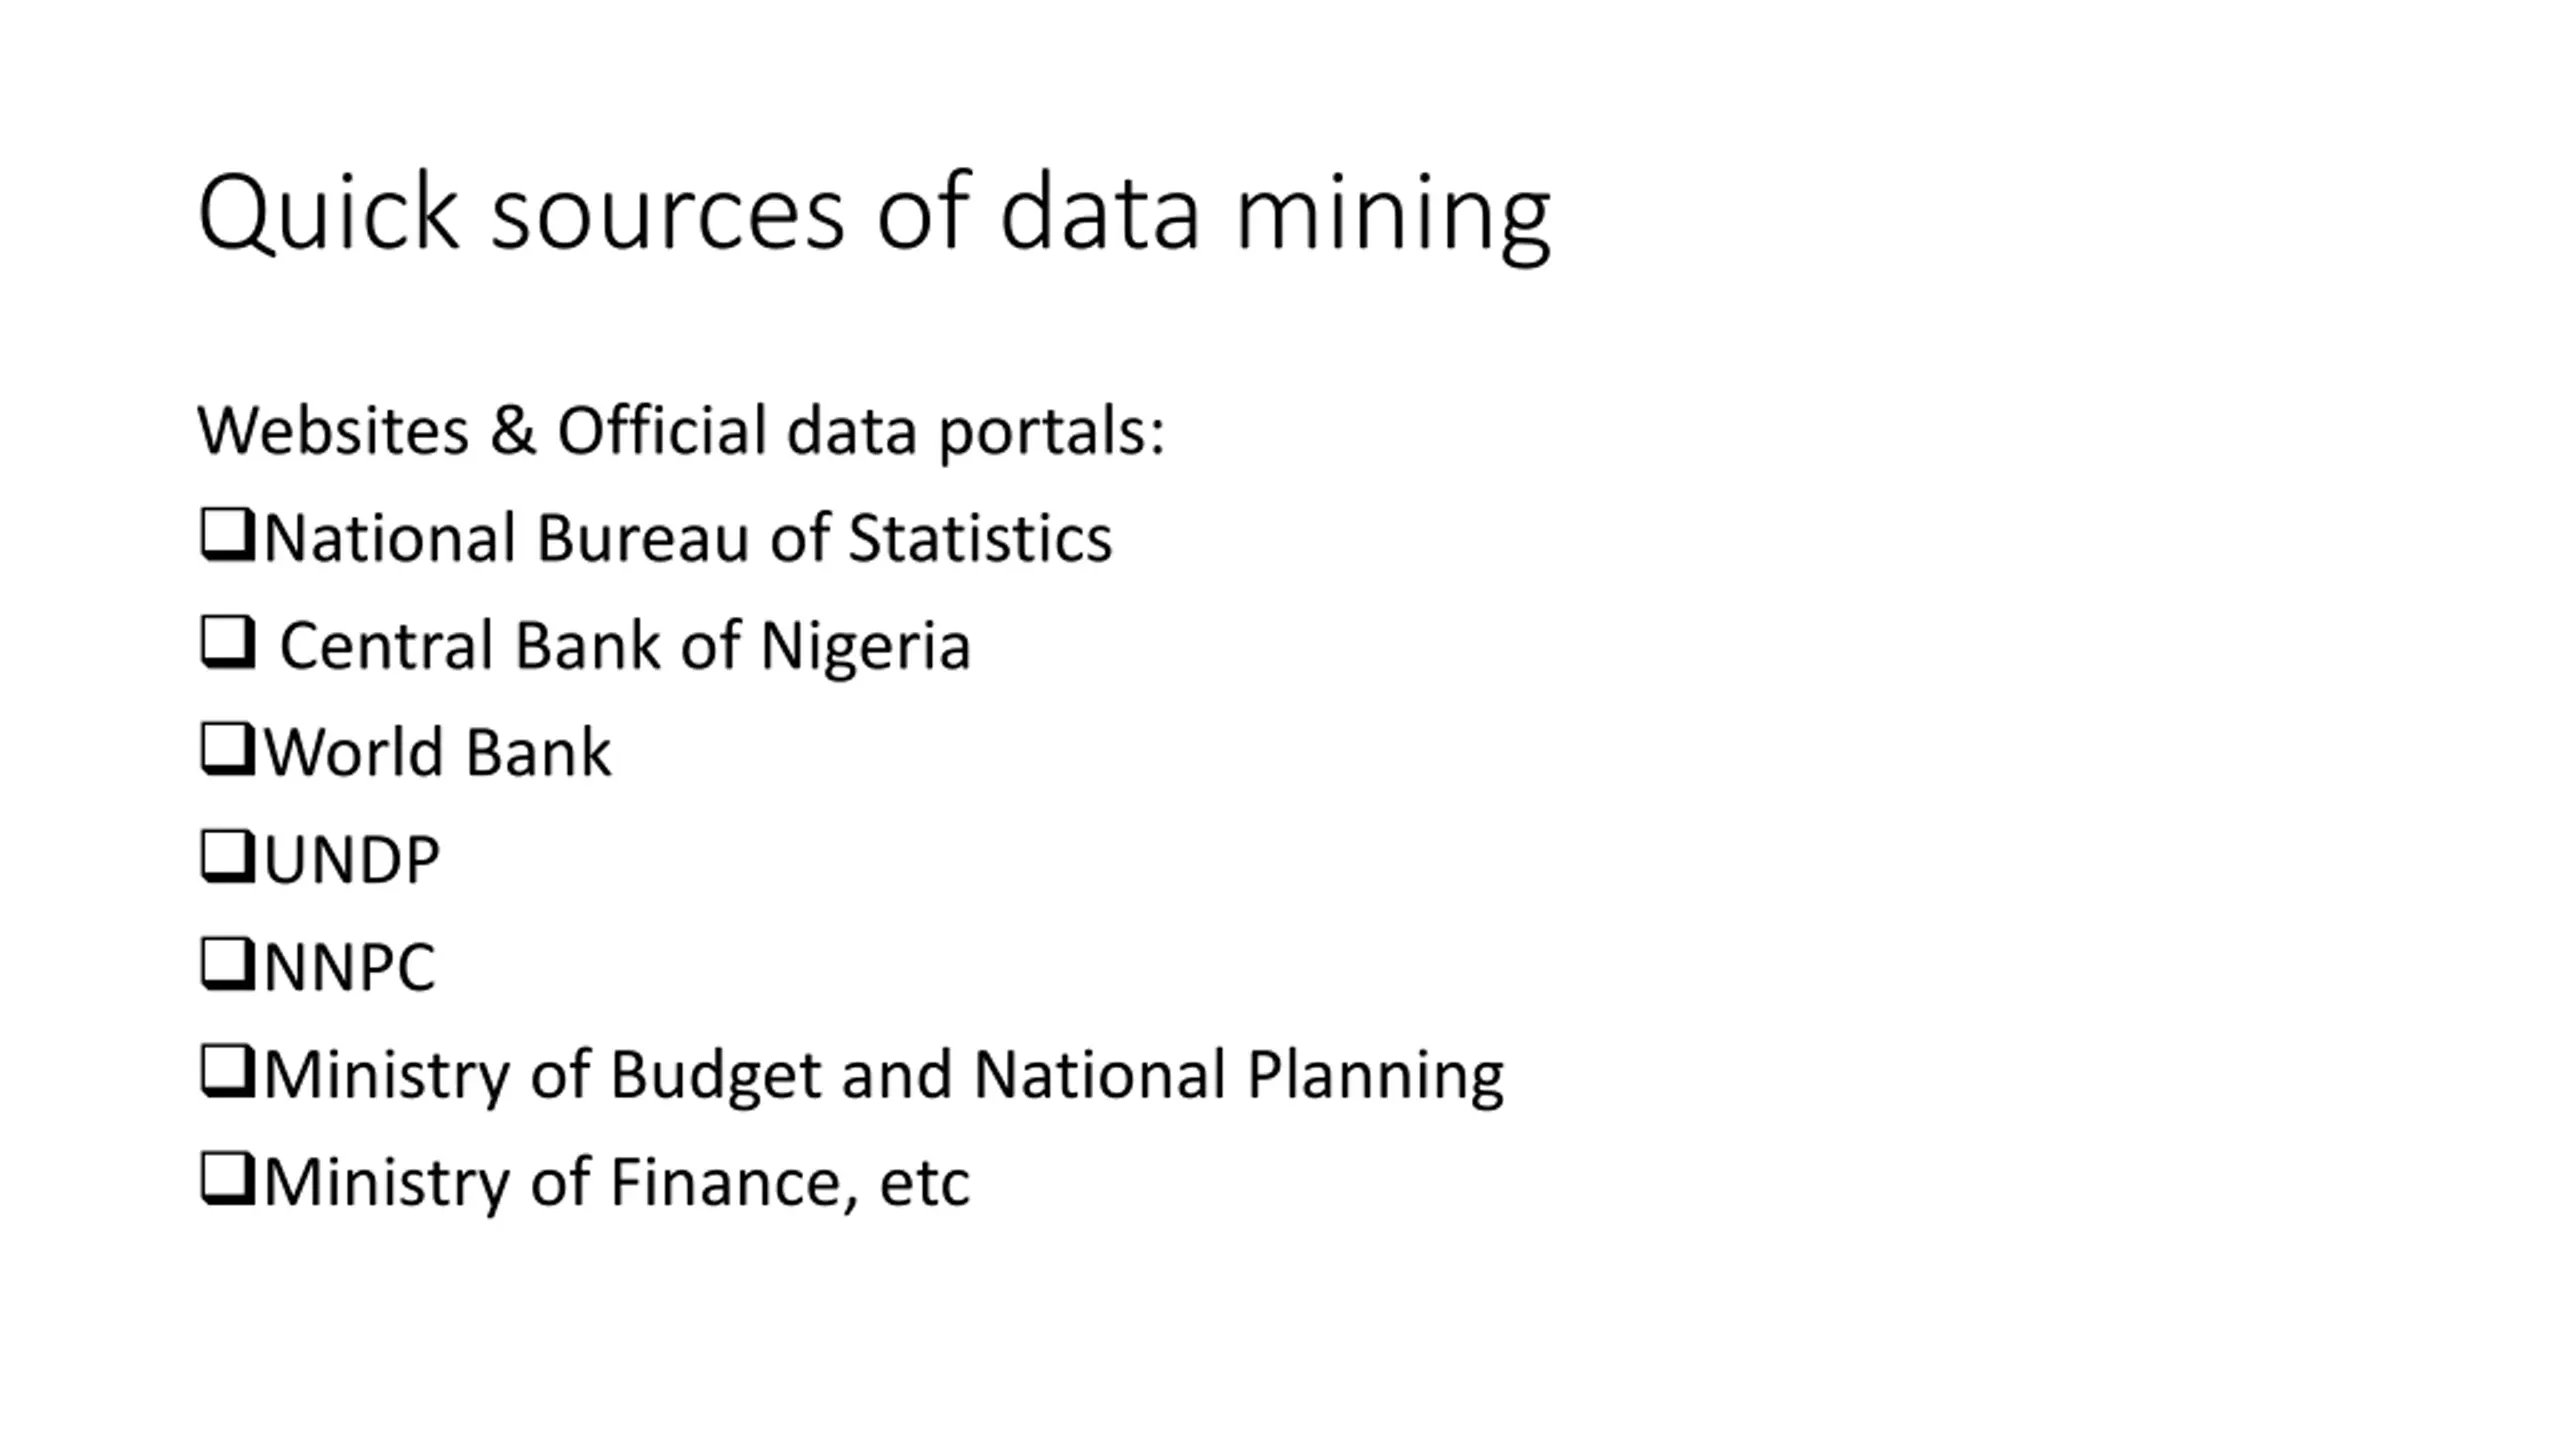Screen dimensions: 2560x1440
Task: Click the word "Quick" in the title
Action: tap(328, 212)
